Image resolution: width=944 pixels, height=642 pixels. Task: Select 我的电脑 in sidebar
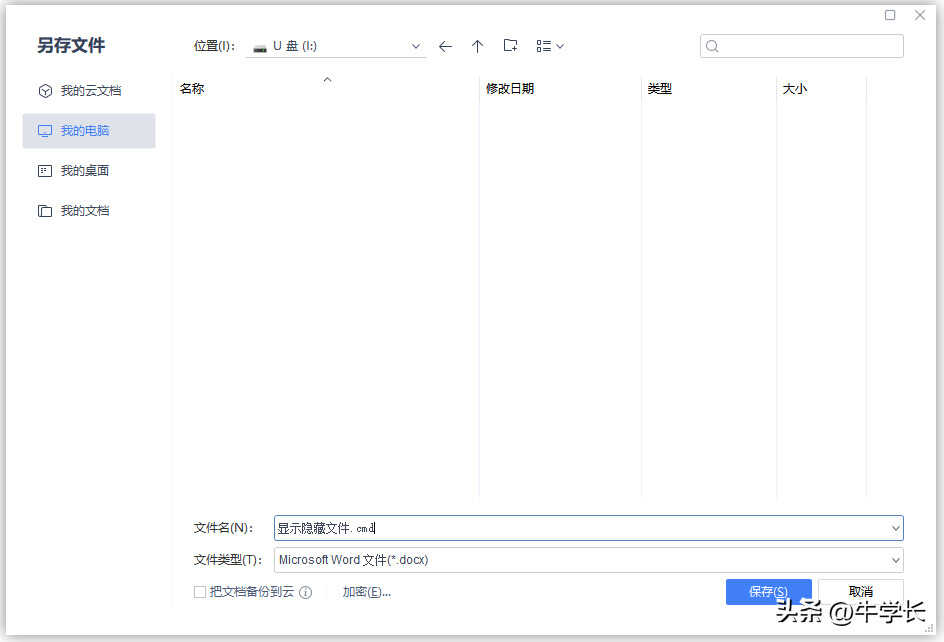pos(88,131)
